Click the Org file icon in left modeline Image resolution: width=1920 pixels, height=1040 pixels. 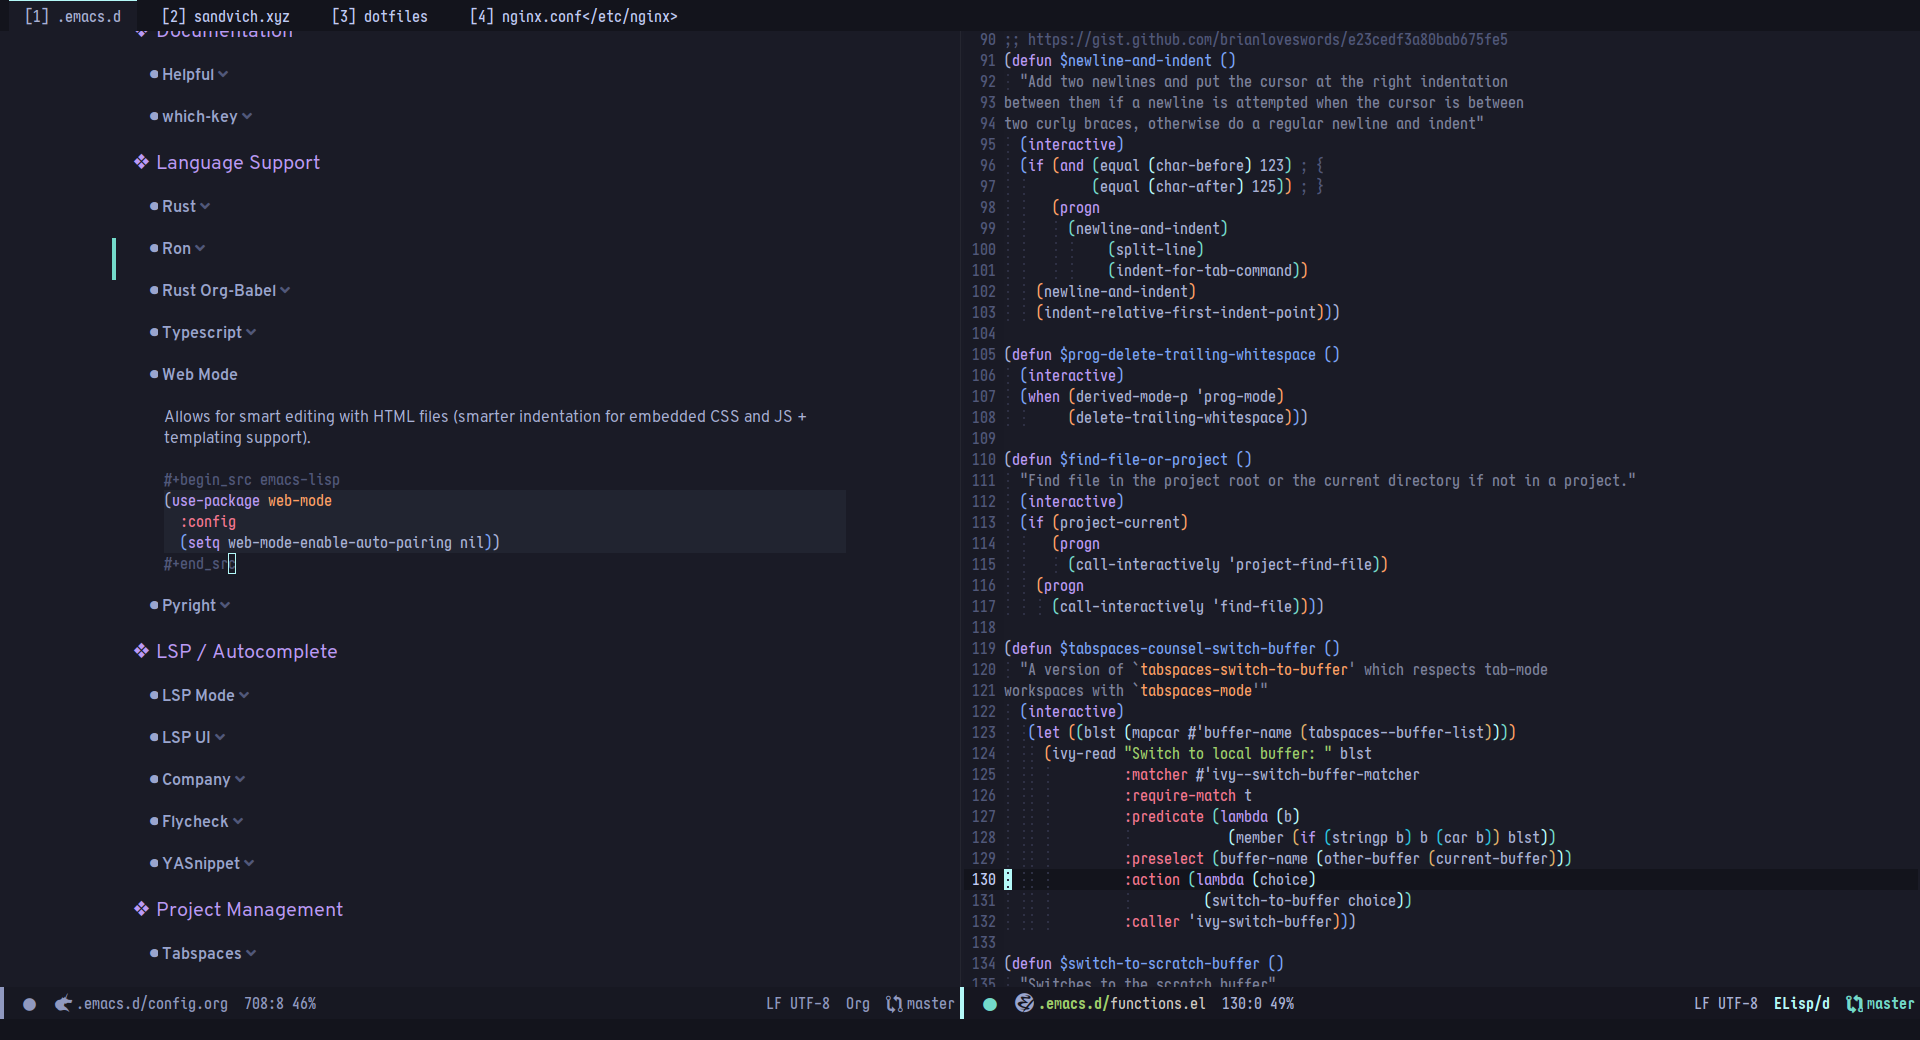coord(63,1004)
